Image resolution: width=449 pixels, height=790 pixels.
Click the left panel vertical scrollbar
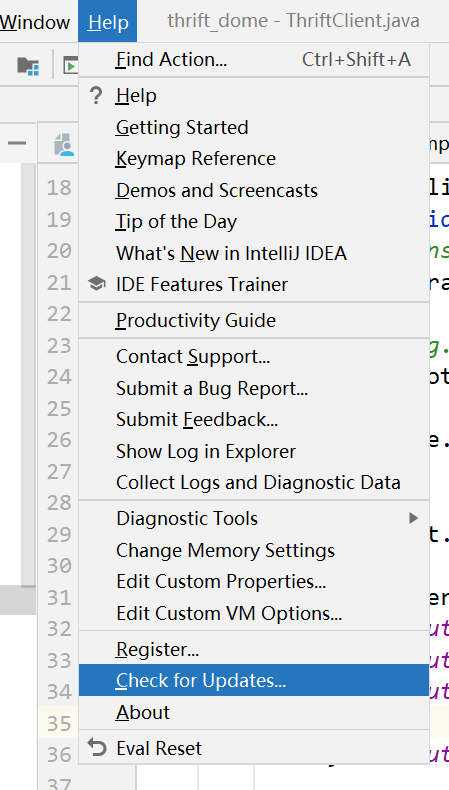pos(29,374)
